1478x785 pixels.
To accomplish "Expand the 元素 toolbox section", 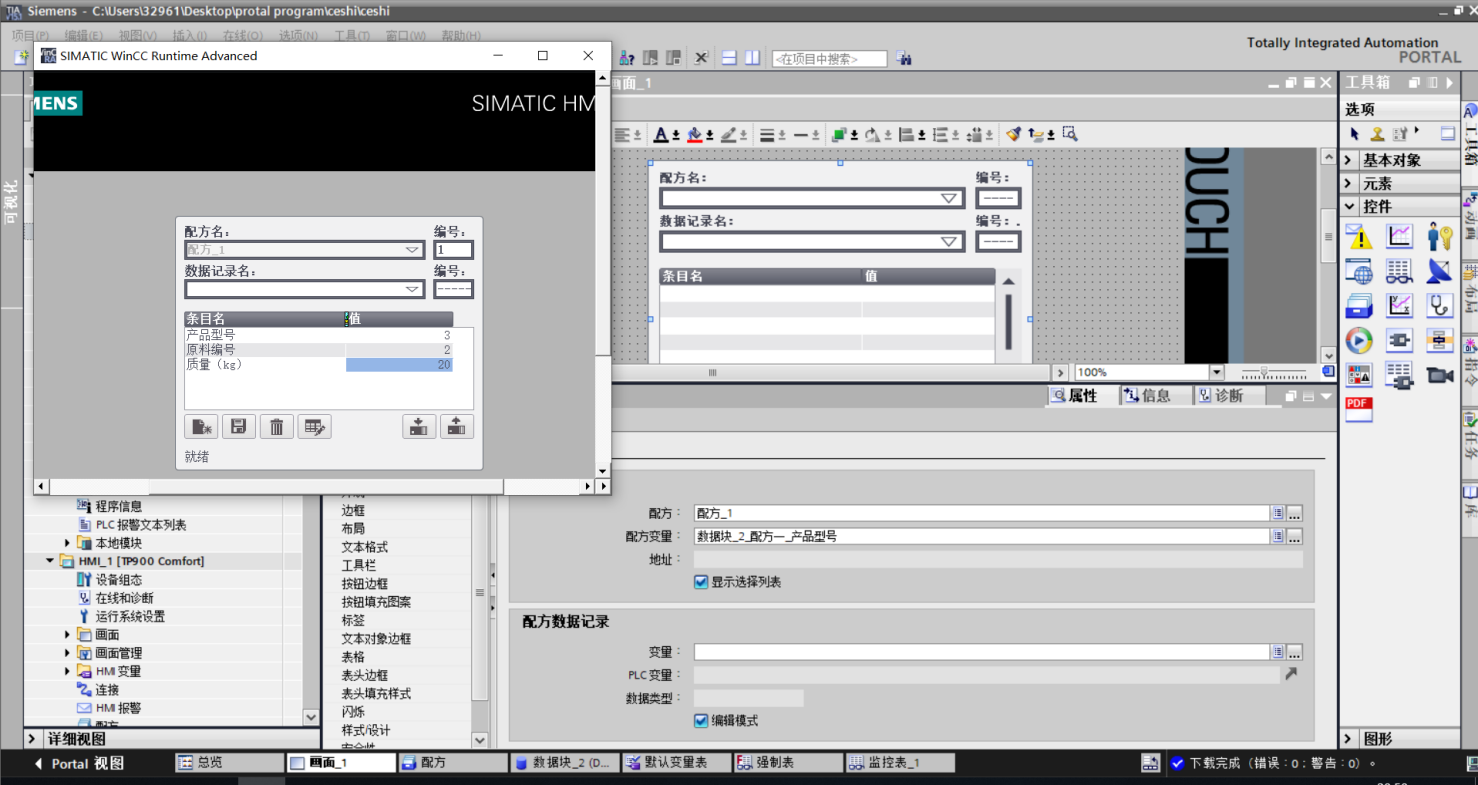I will tap(1349, 183).
